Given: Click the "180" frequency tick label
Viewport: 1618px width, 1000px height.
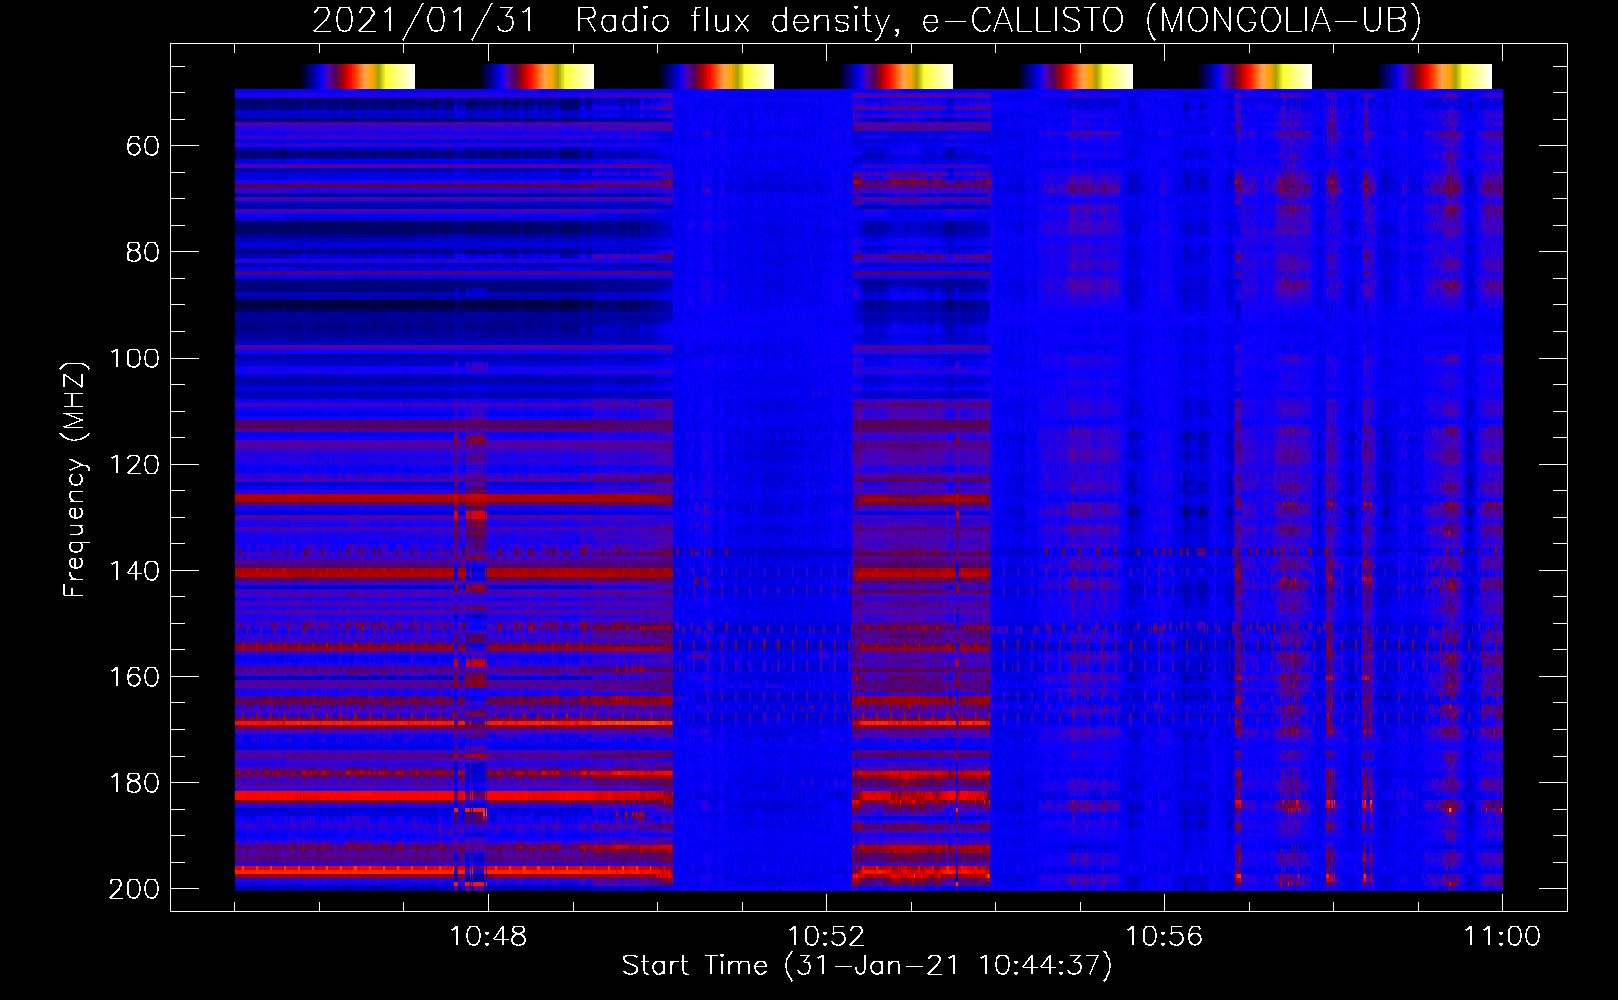Looking at the screenshot, I should coord(134,783).
